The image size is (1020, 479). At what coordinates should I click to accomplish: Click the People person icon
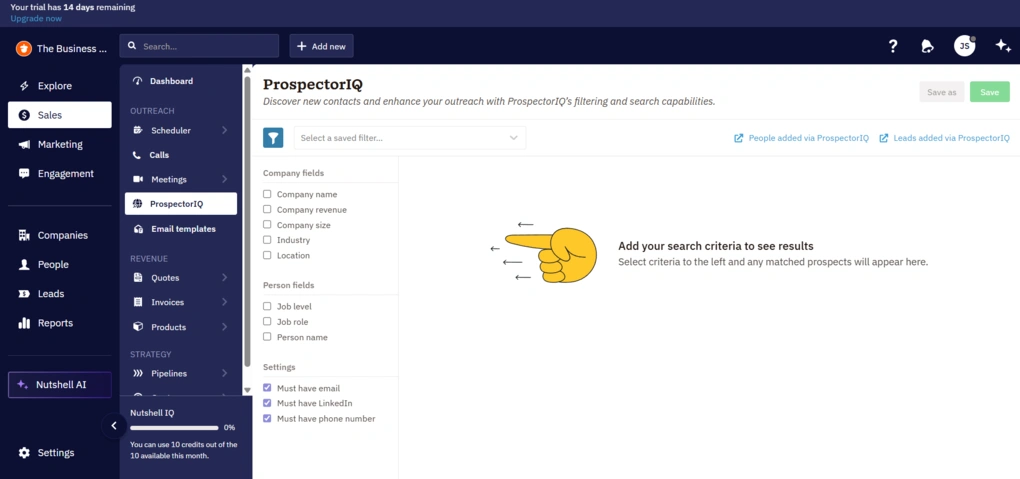(24, 265)
